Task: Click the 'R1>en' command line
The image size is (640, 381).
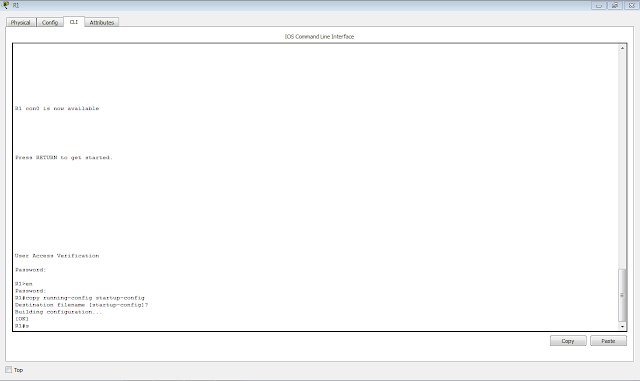Action: tap(24, 283)
